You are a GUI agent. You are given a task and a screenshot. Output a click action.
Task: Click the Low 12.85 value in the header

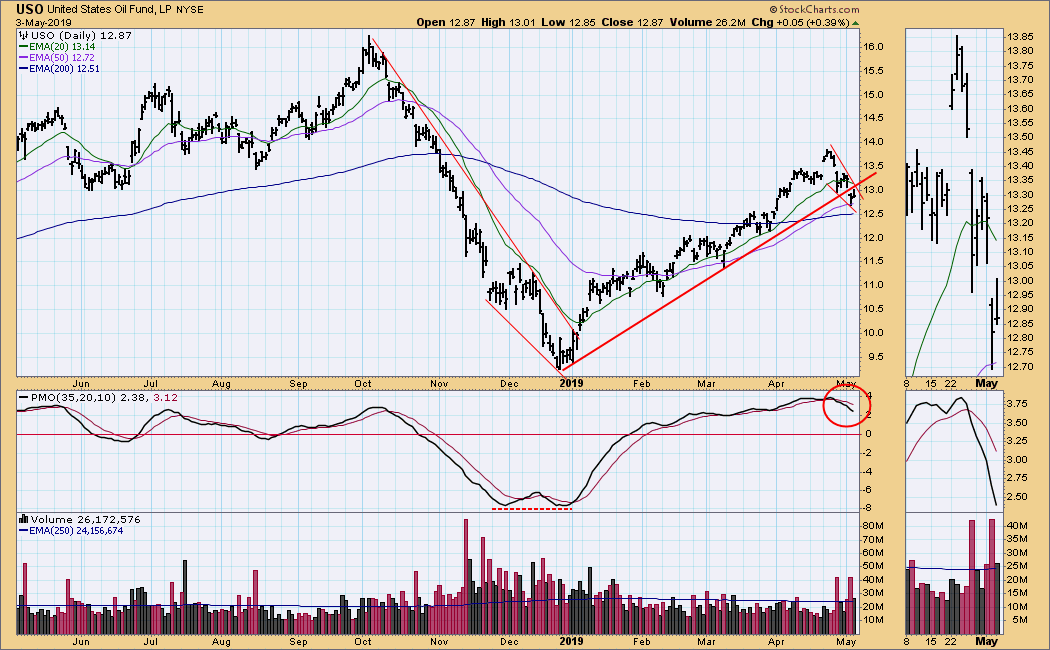tap(568, 22)
